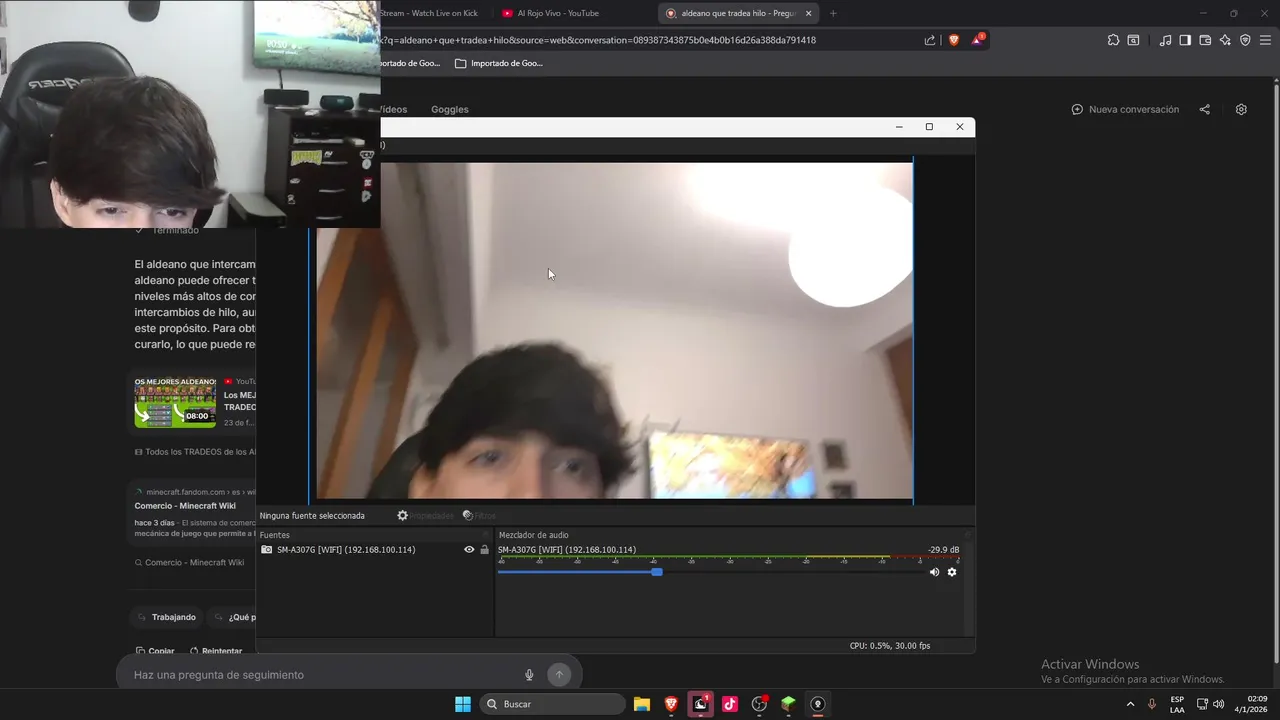This screenshot has width=1280, height=720.
Task: Click the share page icon in address bar
Action: [930, 40]
